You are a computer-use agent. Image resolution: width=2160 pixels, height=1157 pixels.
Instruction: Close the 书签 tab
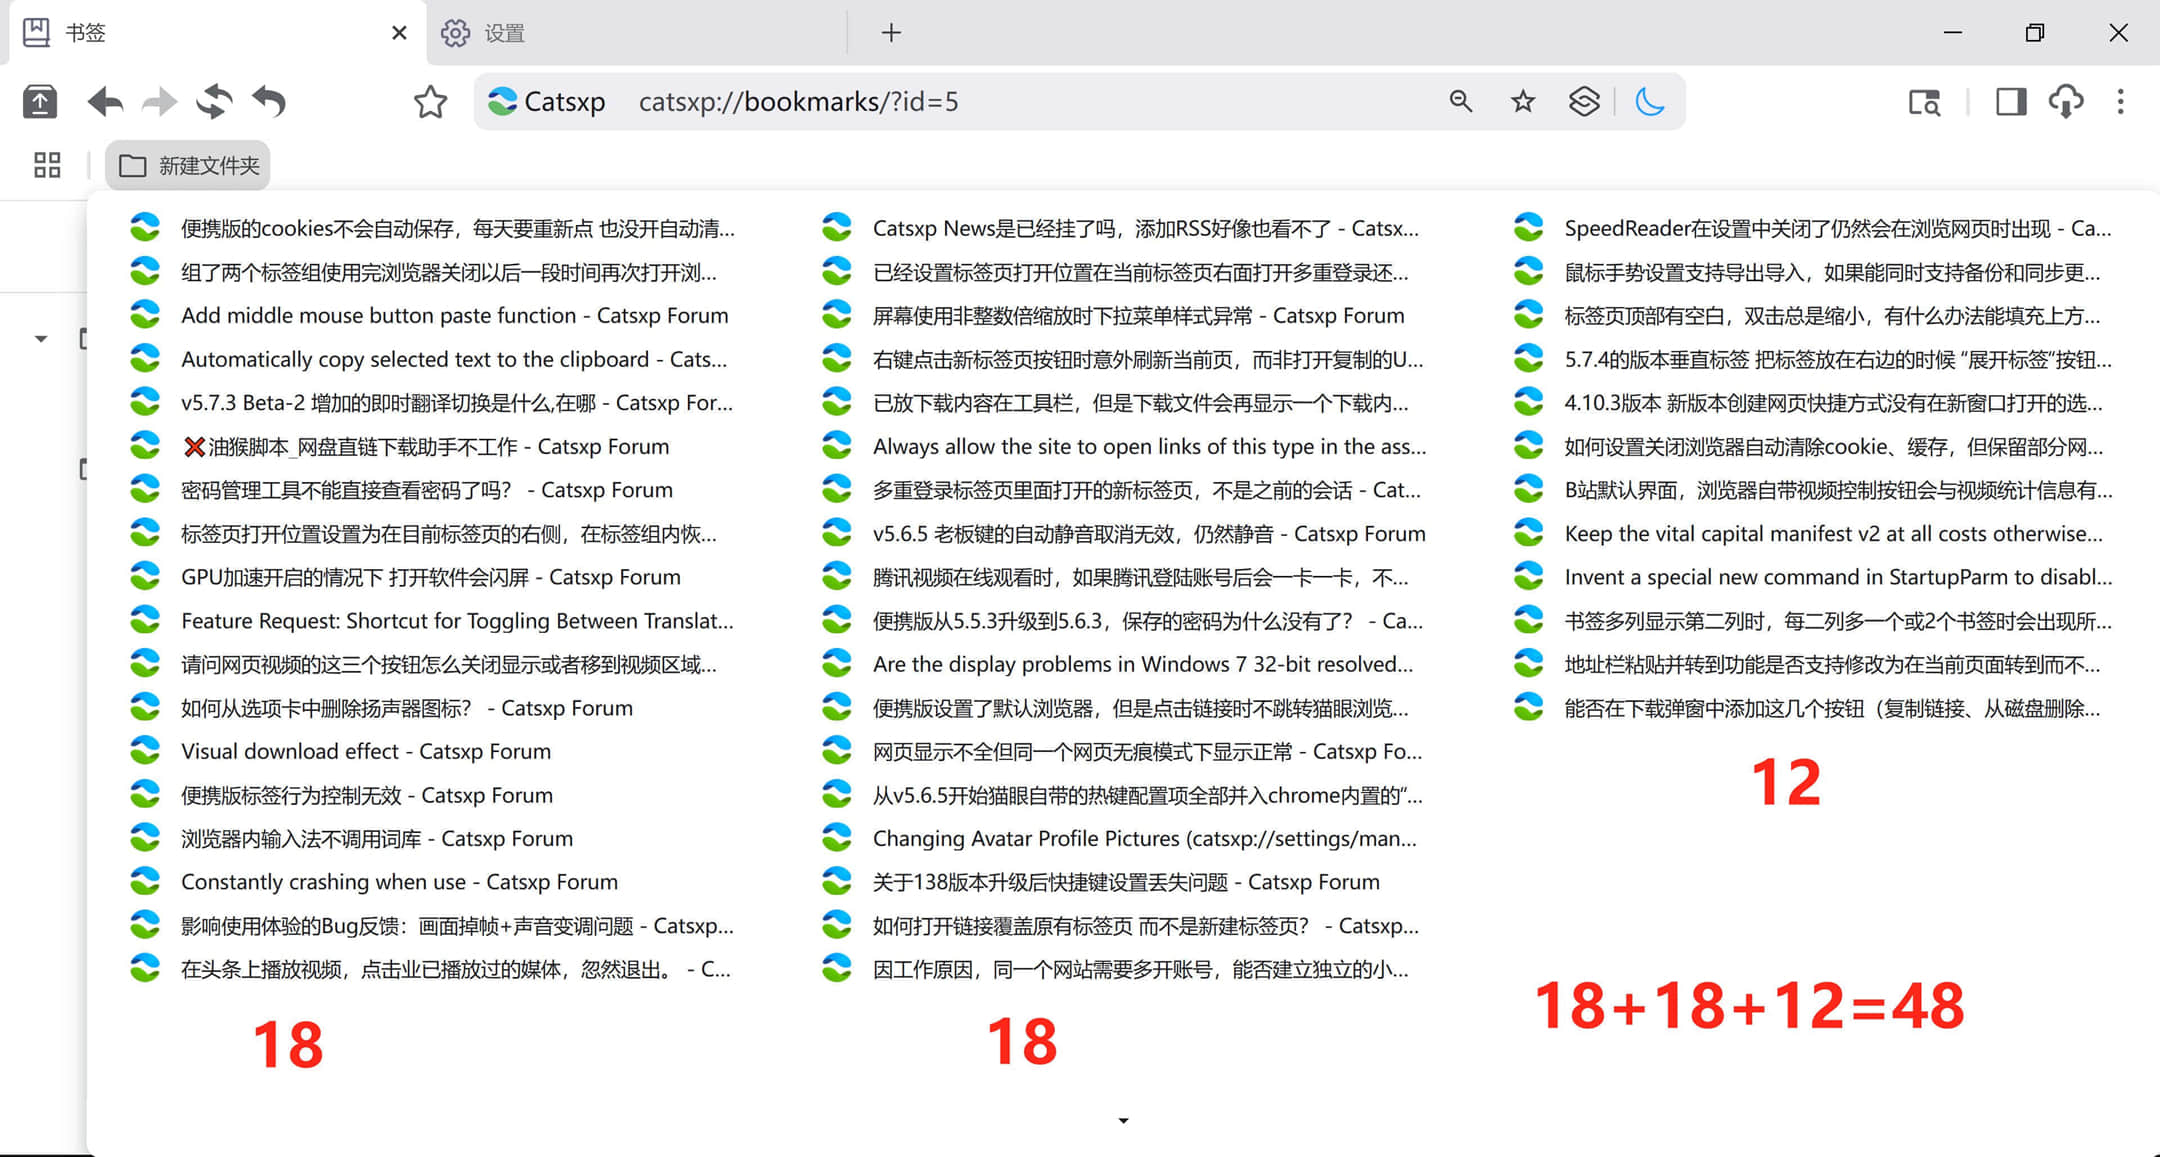399,33
